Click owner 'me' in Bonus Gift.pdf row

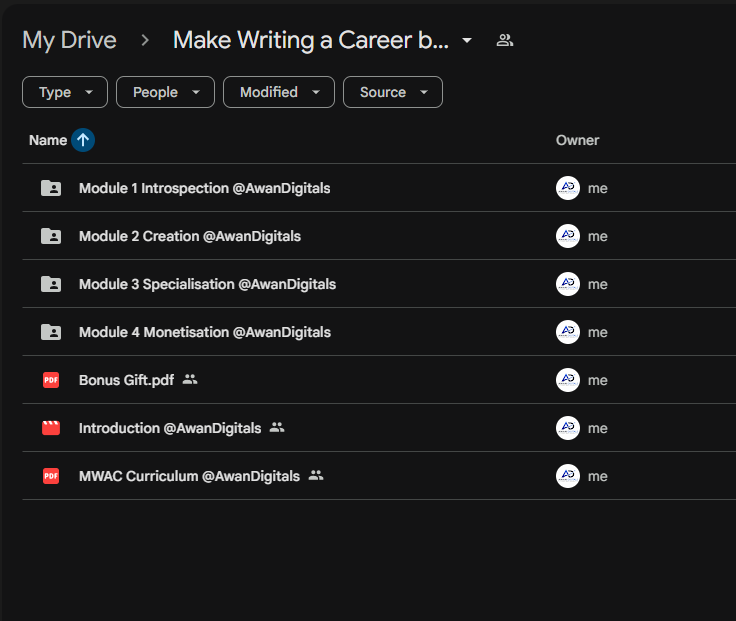tap(598, 380)
